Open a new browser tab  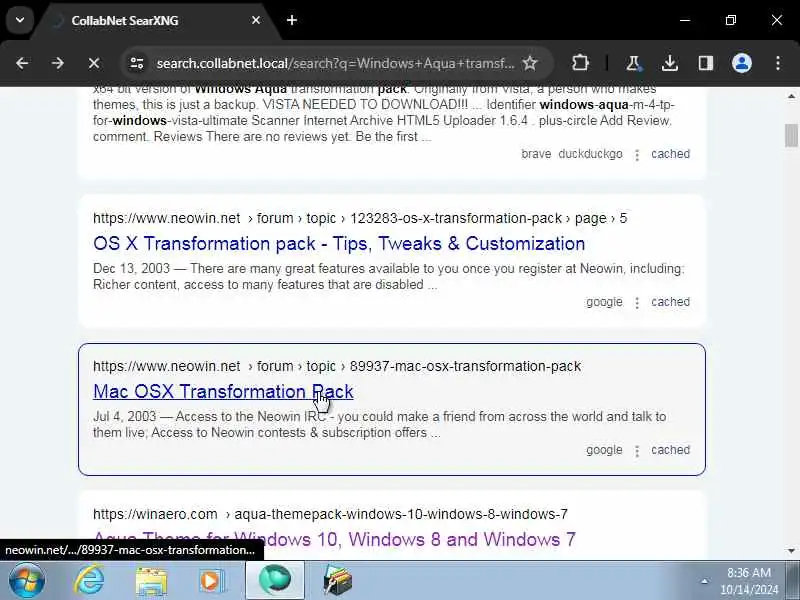pyautogui.click(x=292, y=20)
